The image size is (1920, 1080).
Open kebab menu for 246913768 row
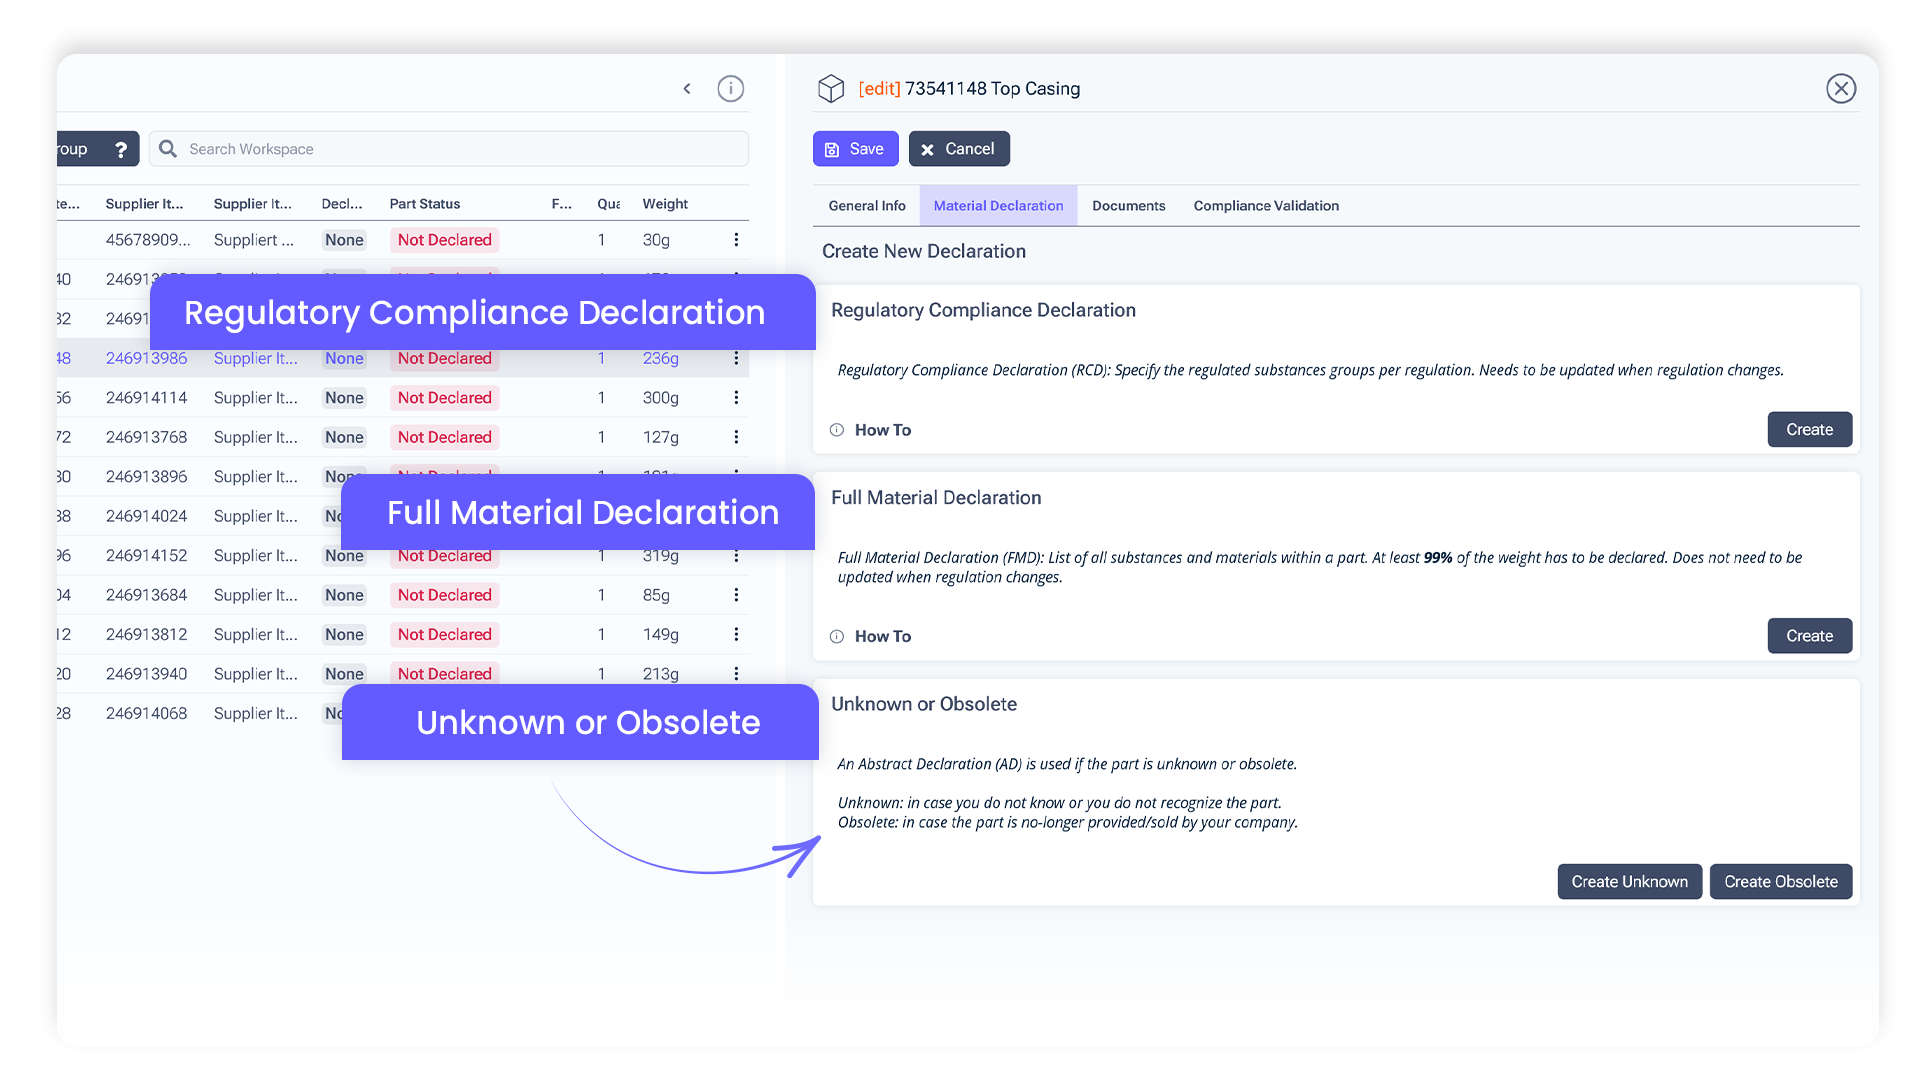pos(736,437)
